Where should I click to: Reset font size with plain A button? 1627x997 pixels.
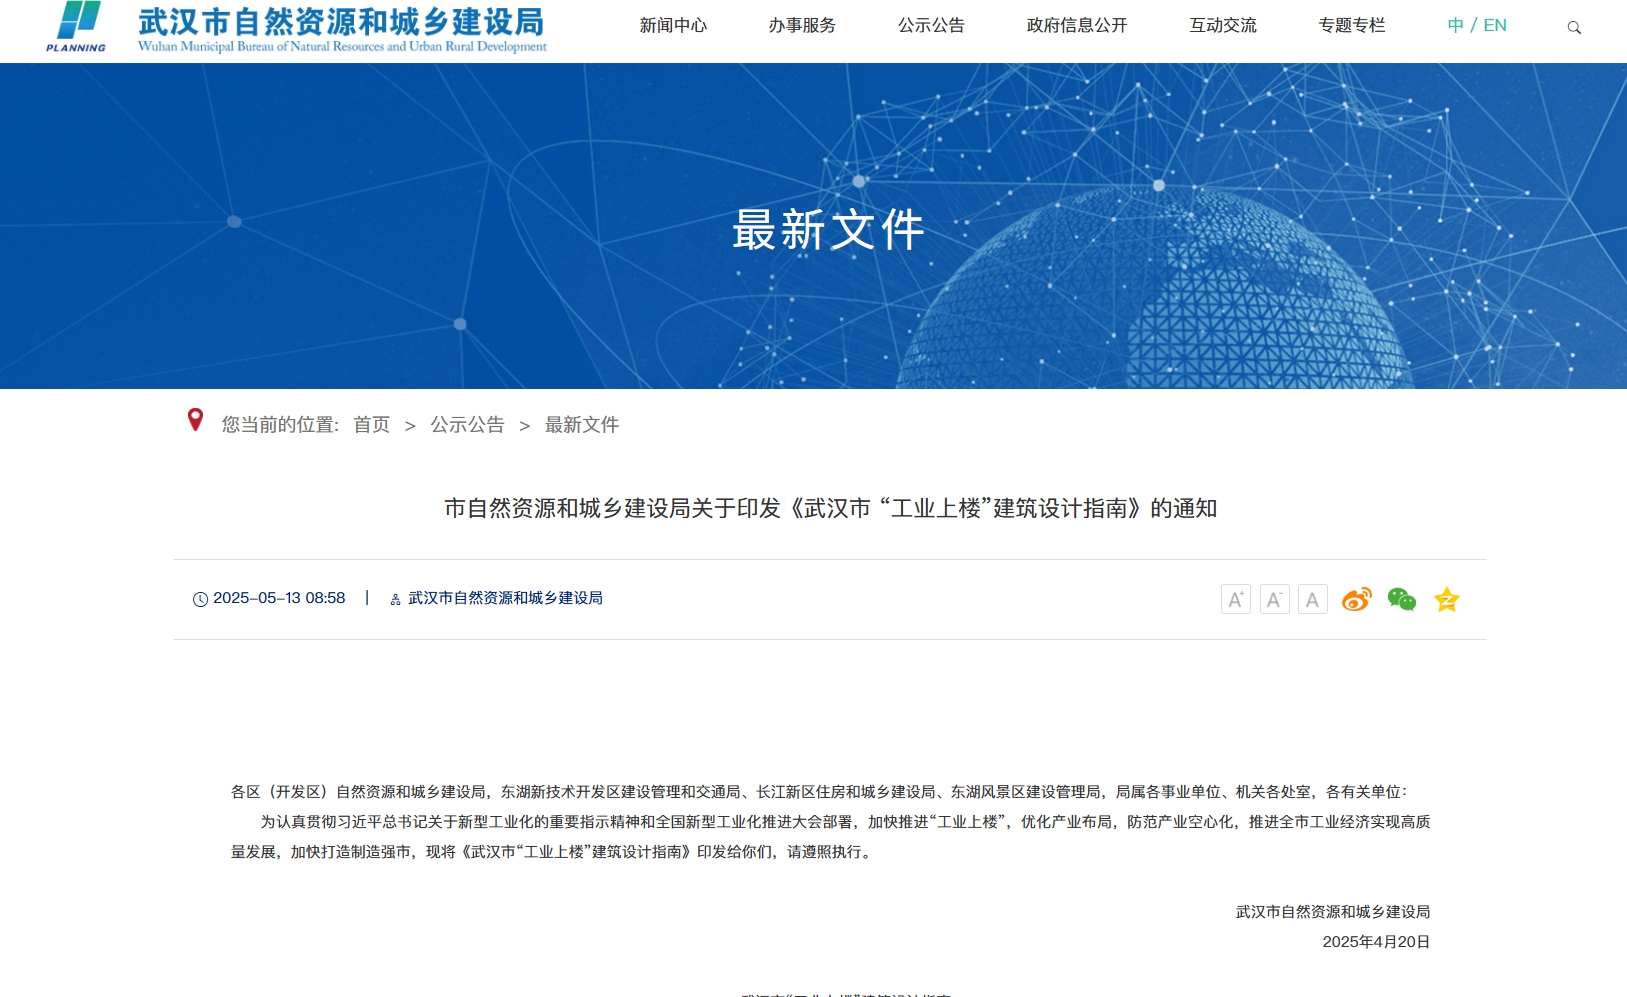[x=1312, y=599]
